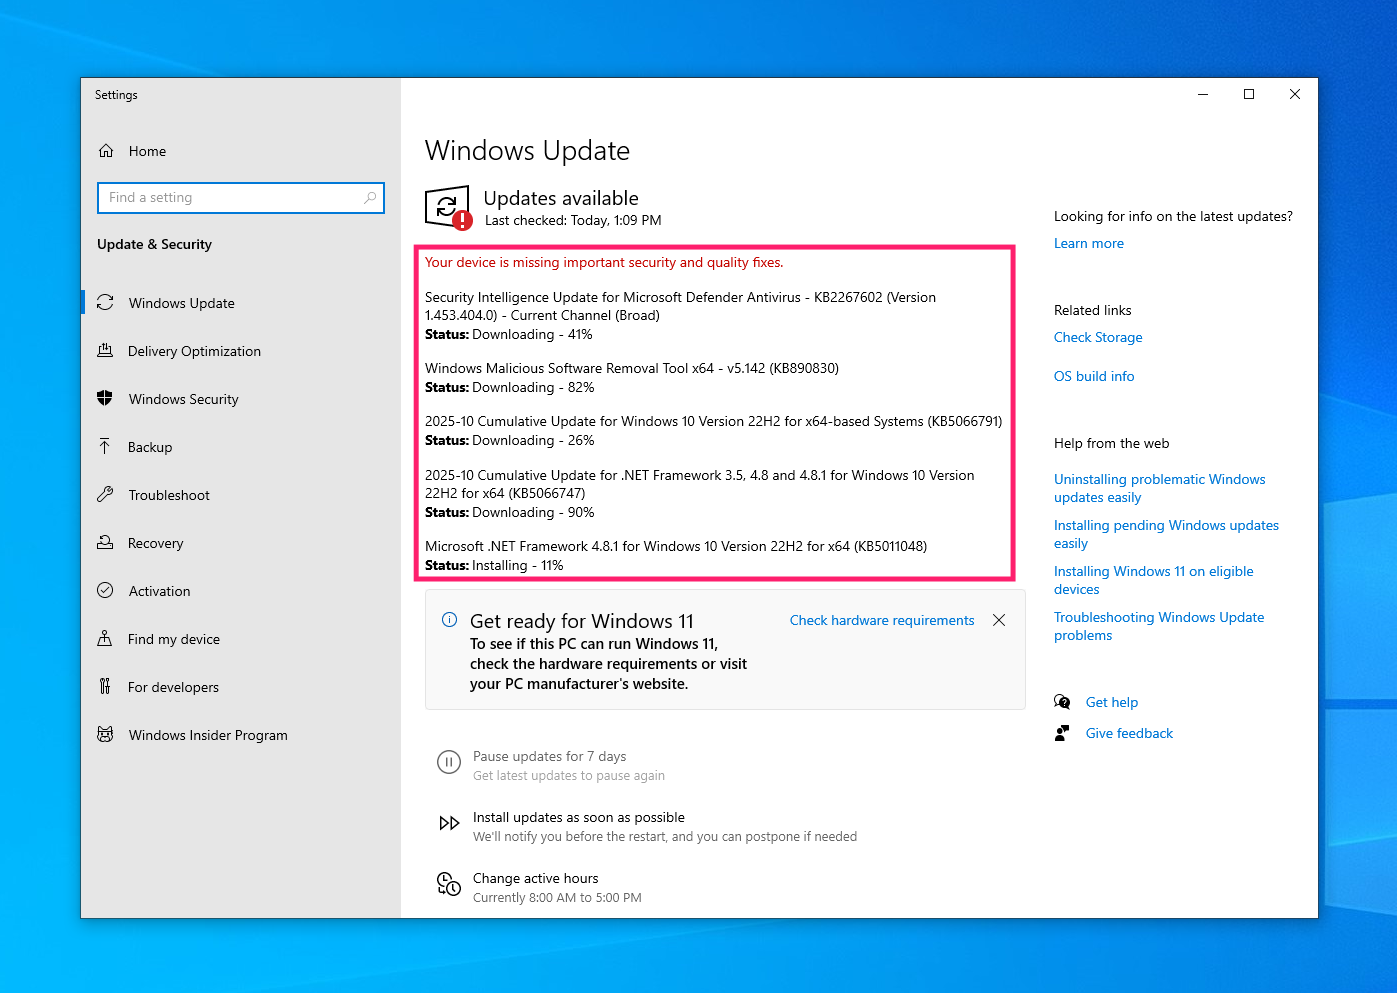Click the Activation checkmark circle icon
Viewport: 1397px width, 993px height.
tap(105, 590)
